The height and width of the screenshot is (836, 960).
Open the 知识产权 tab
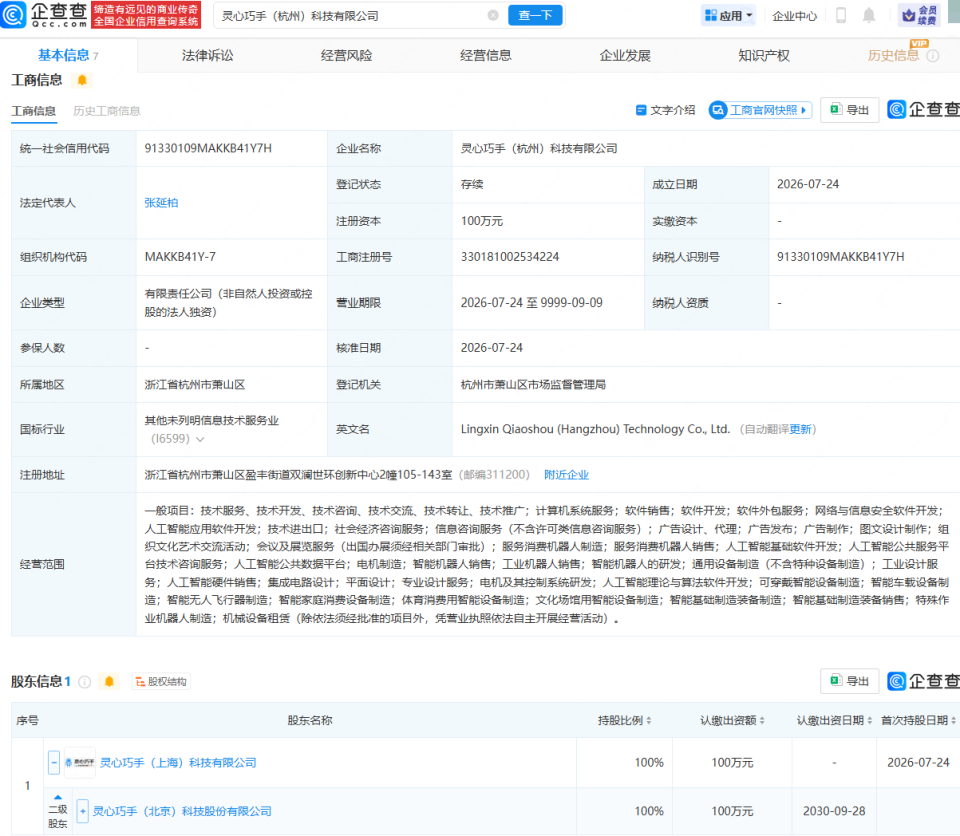[764, 56]
